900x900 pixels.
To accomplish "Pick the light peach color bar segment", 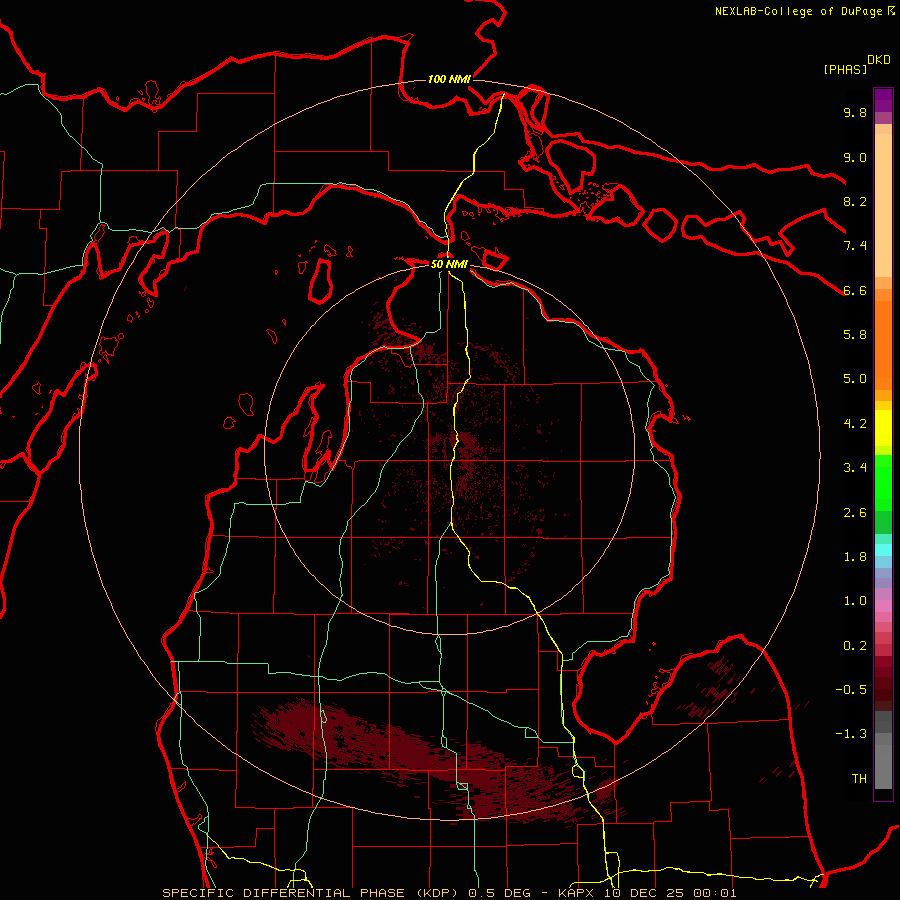I will point(883,207).
